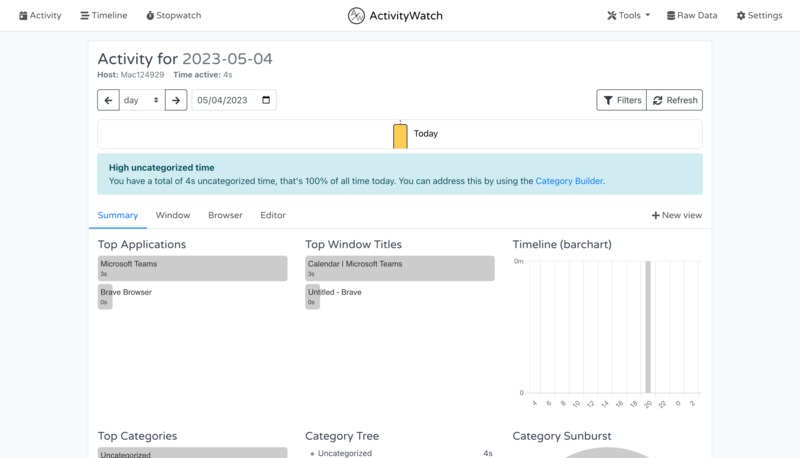Click the gray bar in Timeline barchart
Screen dimensions: 800x458
click(648, 327)
